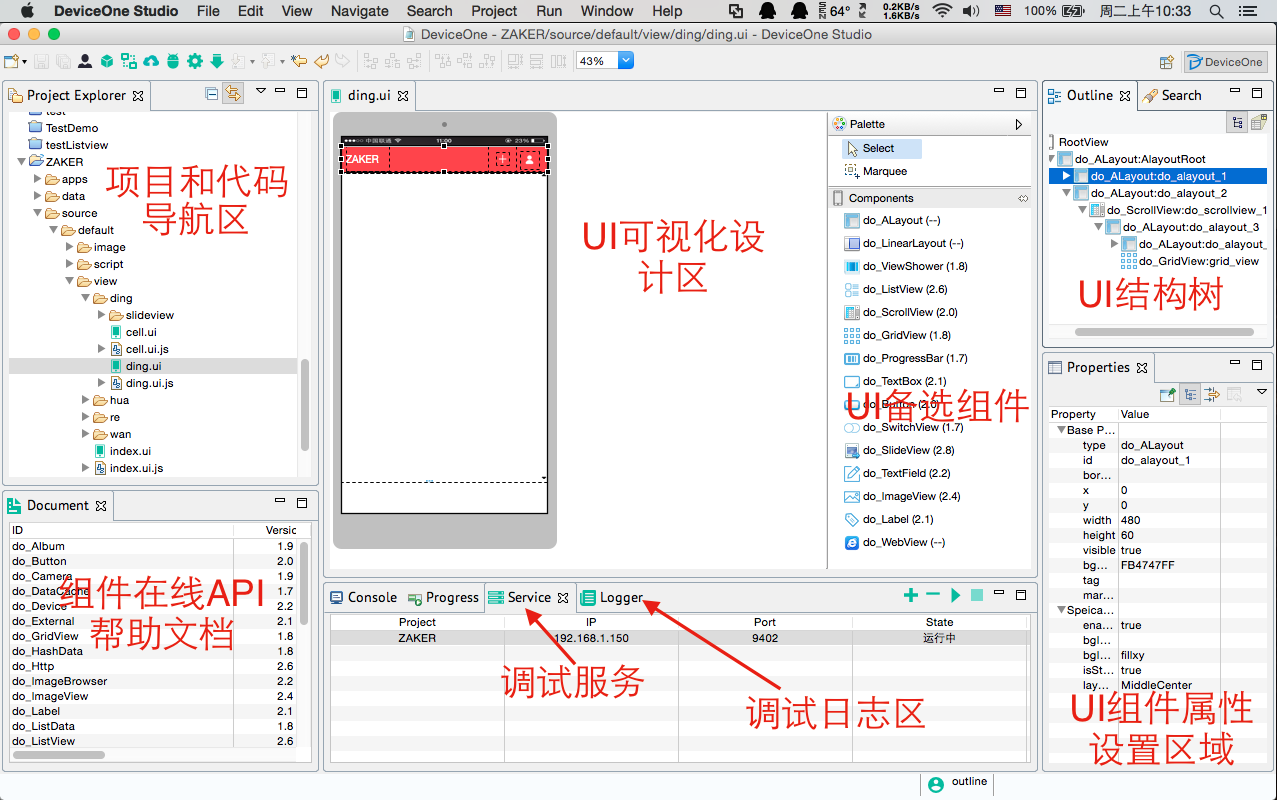Image resolution: width=1277 pixels, height=800 pixels.
Task: Click the green plus icon in Service panel
Action: pyautogui.click(x=910, y=595)
